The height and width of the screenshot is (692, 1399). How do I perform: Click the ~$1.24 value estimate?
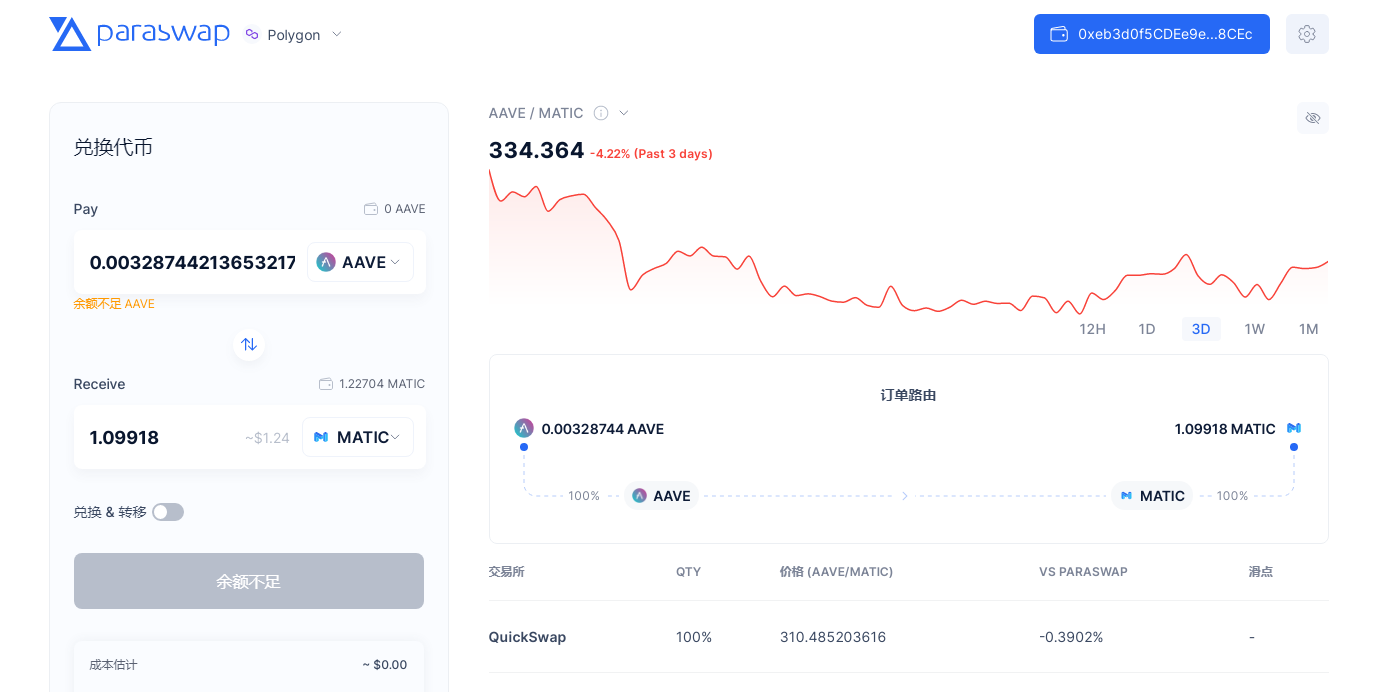(x=267, y=438)
